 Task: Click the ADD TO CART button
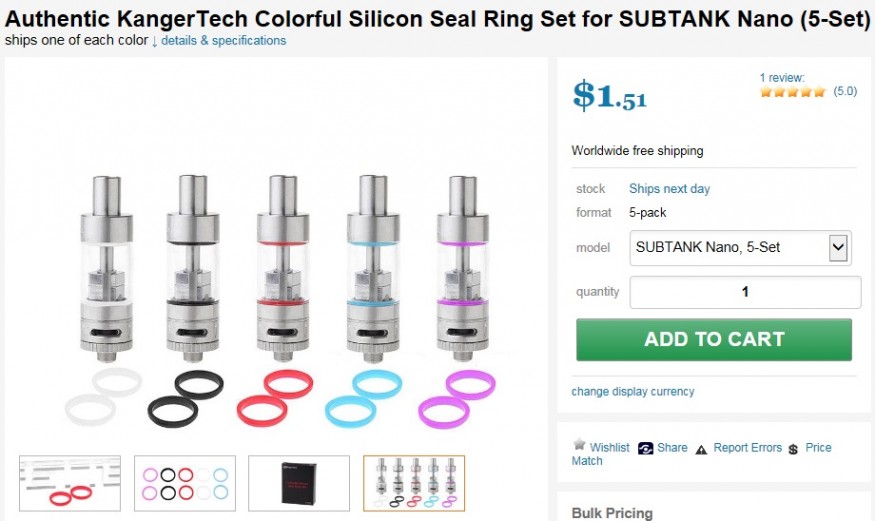(714, 340)
